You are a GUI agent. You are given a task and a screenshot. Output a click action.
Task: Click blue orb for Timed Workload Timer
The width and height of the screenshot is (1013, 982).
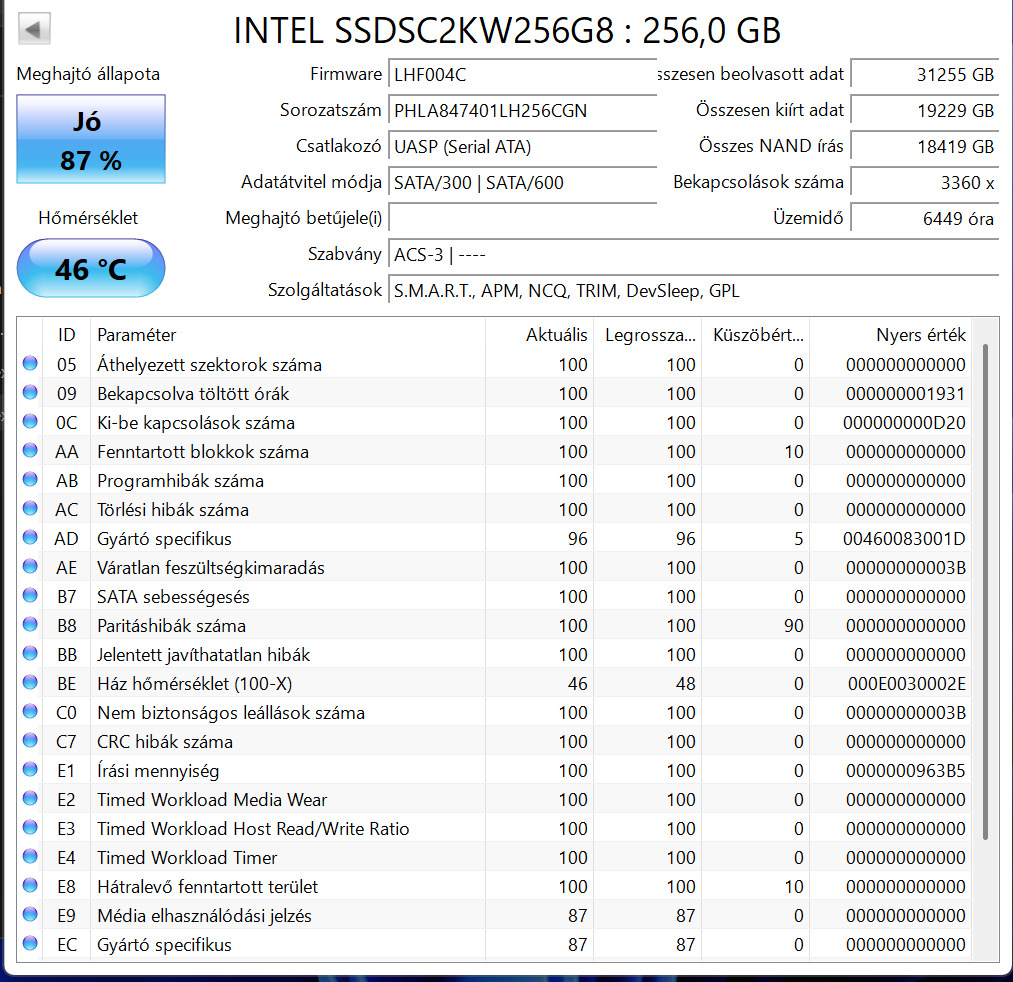30,858
